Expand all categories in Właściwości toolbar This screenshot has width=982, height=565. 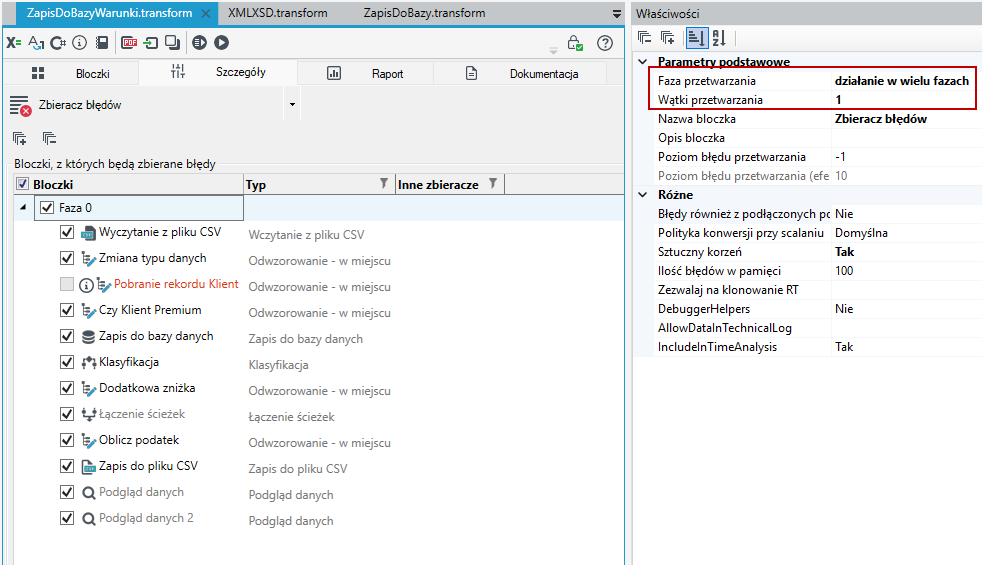(x=668, y=38)
